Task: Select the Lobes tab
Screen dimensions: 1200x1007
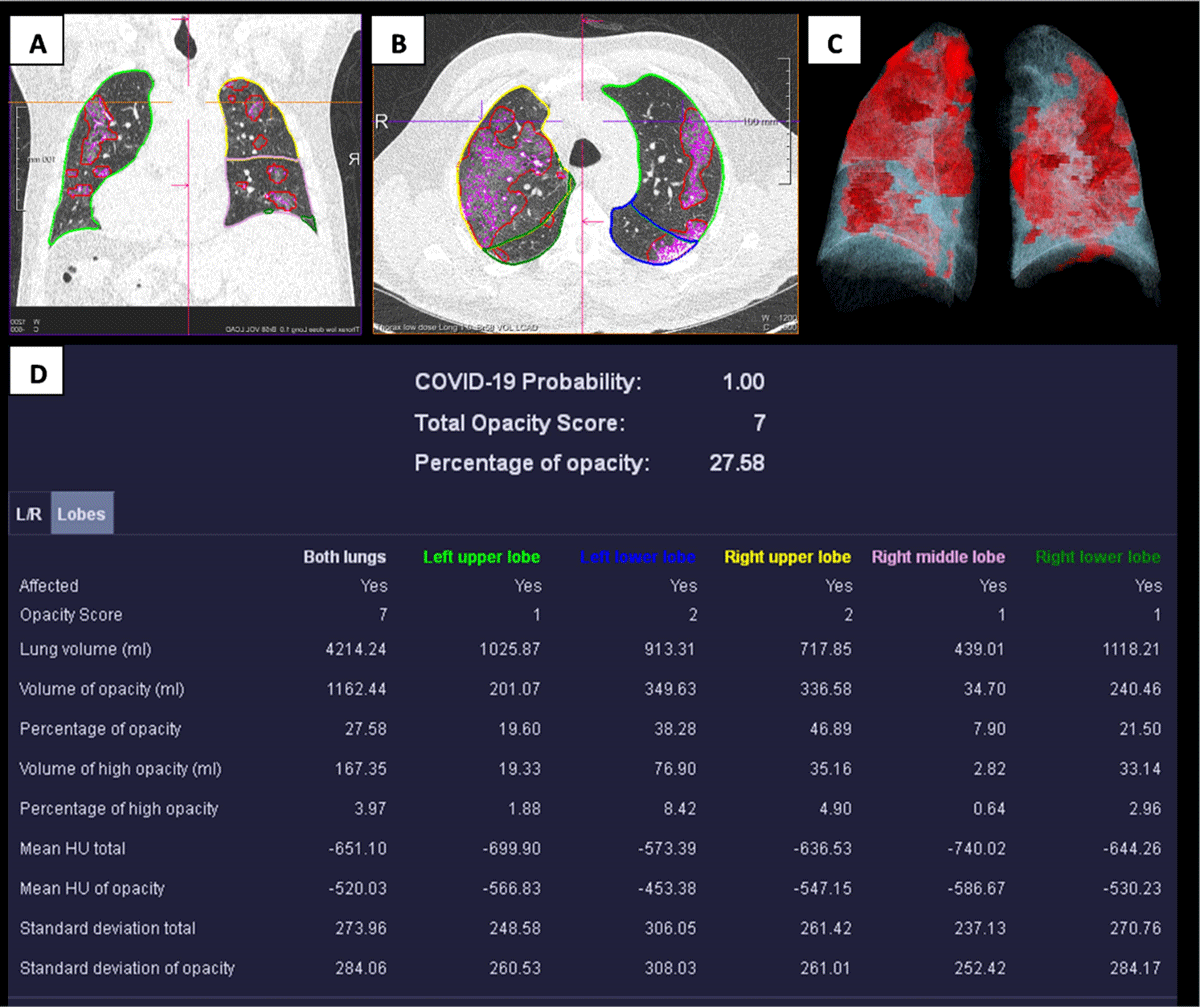Action: coord(82,515)
